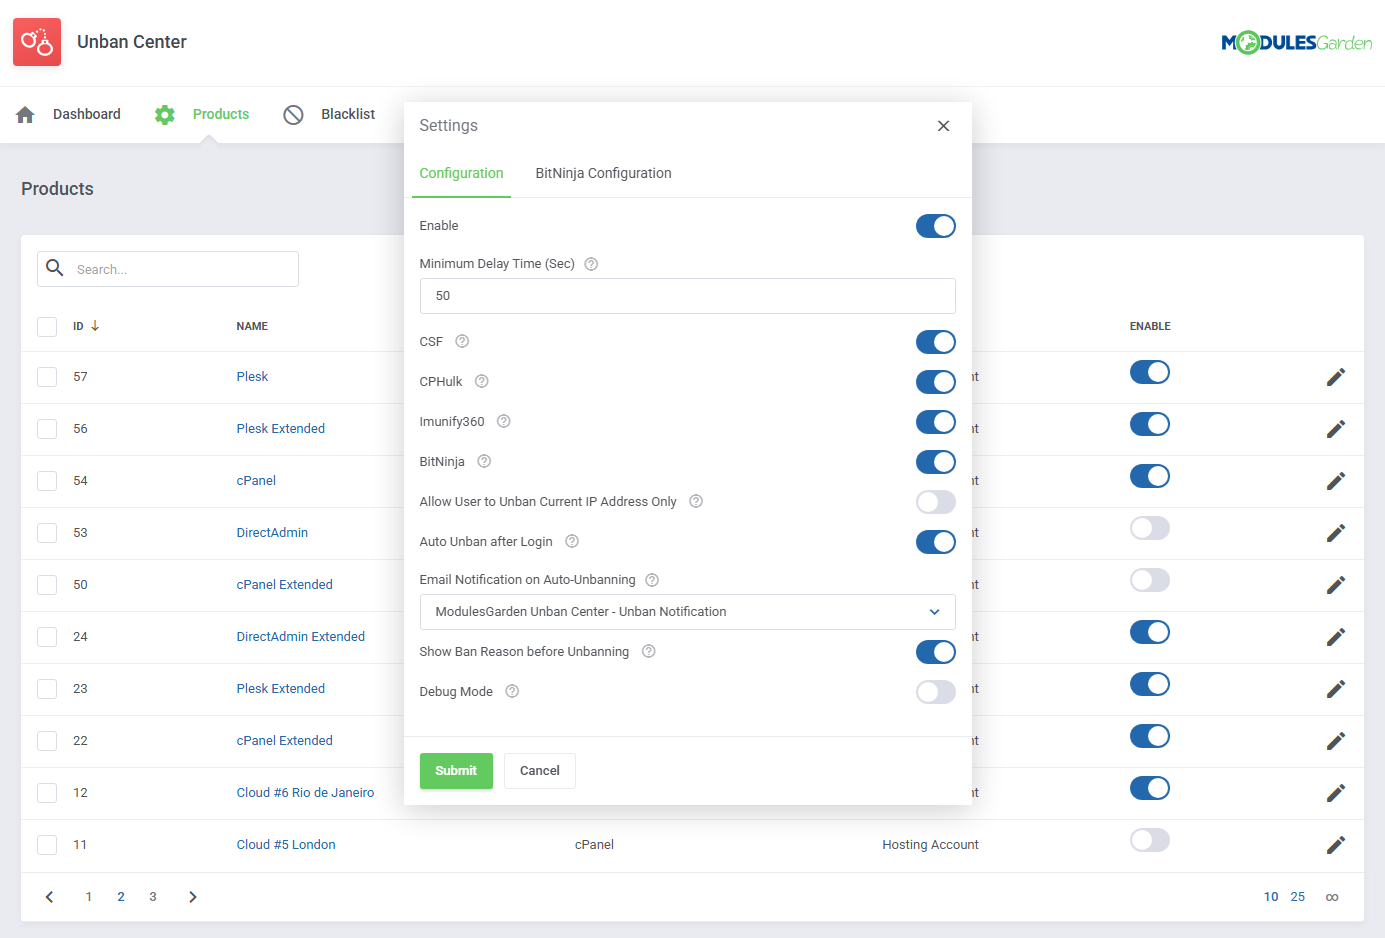Click the pencil edit icon for Plesk row
The height and width of the screenshot is (938, 1385).
click(x=1336, y=377)
